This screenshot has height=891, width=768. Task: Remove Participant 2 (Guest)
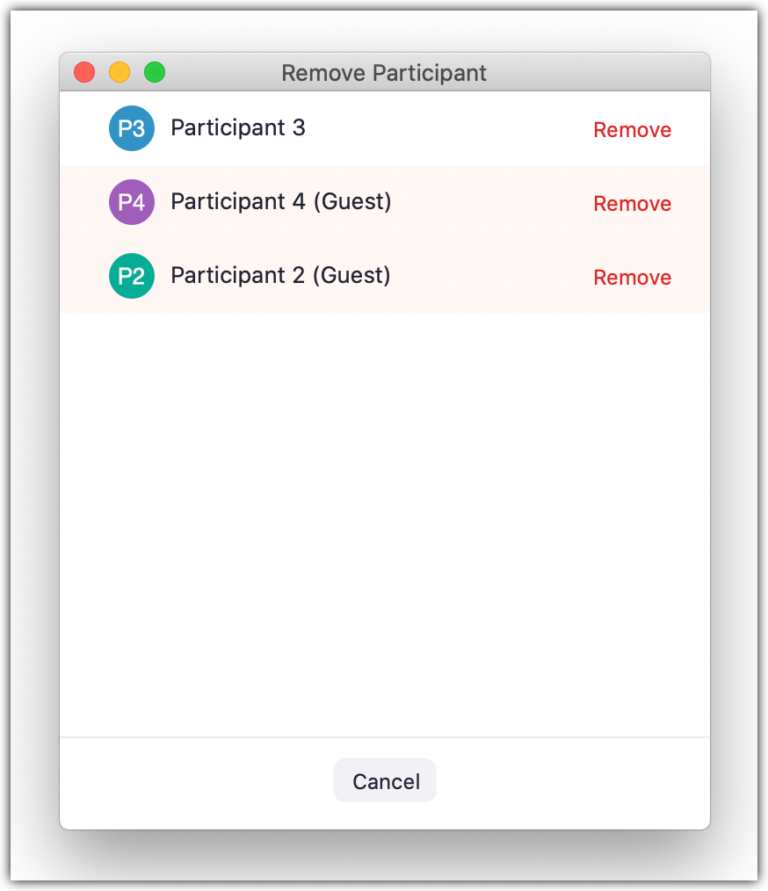coord(632,277)
